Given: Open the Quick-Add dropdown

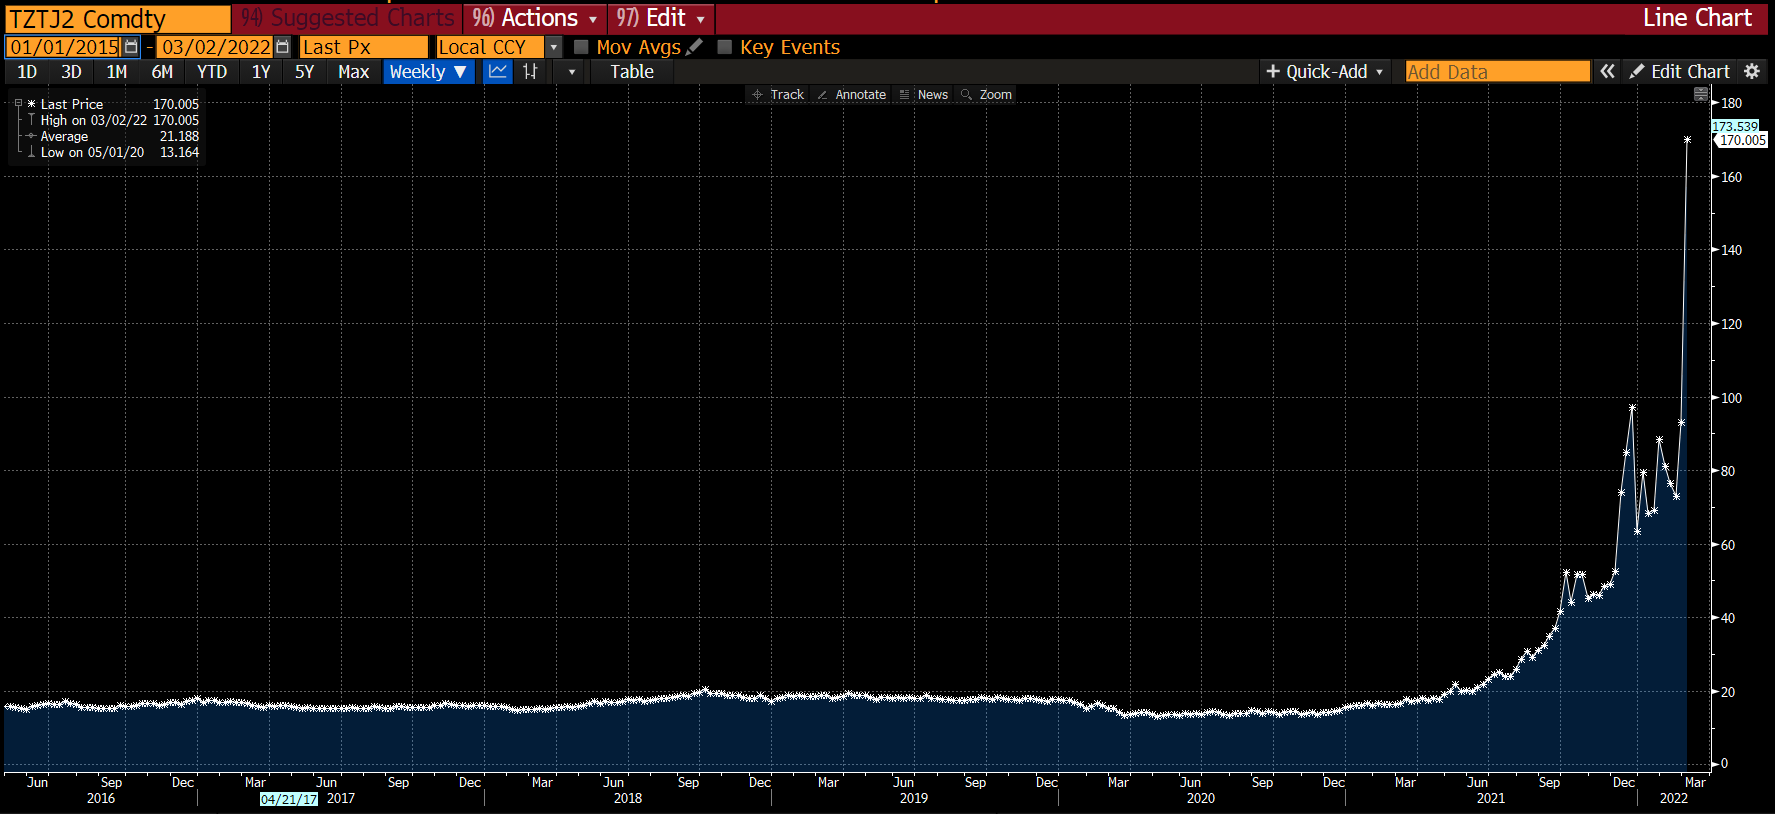Looking at the screenshot, I should tap(1325, 72).
